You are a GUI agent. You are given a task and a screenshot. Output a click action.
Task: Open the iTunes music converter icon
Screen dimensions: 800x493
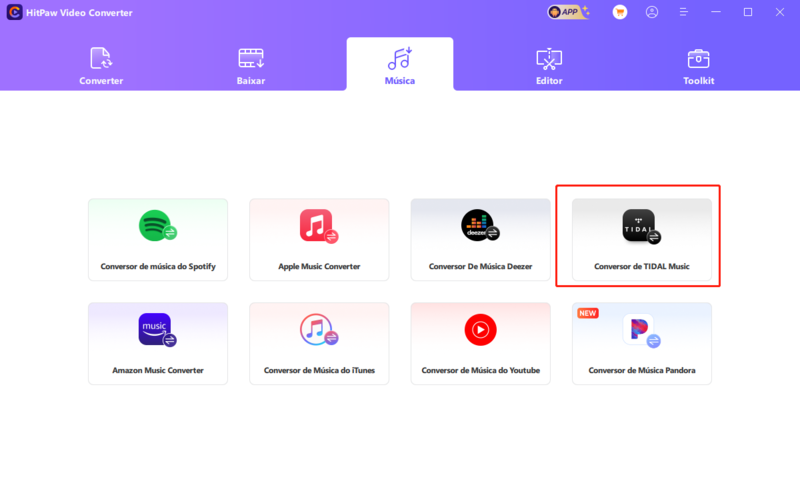319,330
